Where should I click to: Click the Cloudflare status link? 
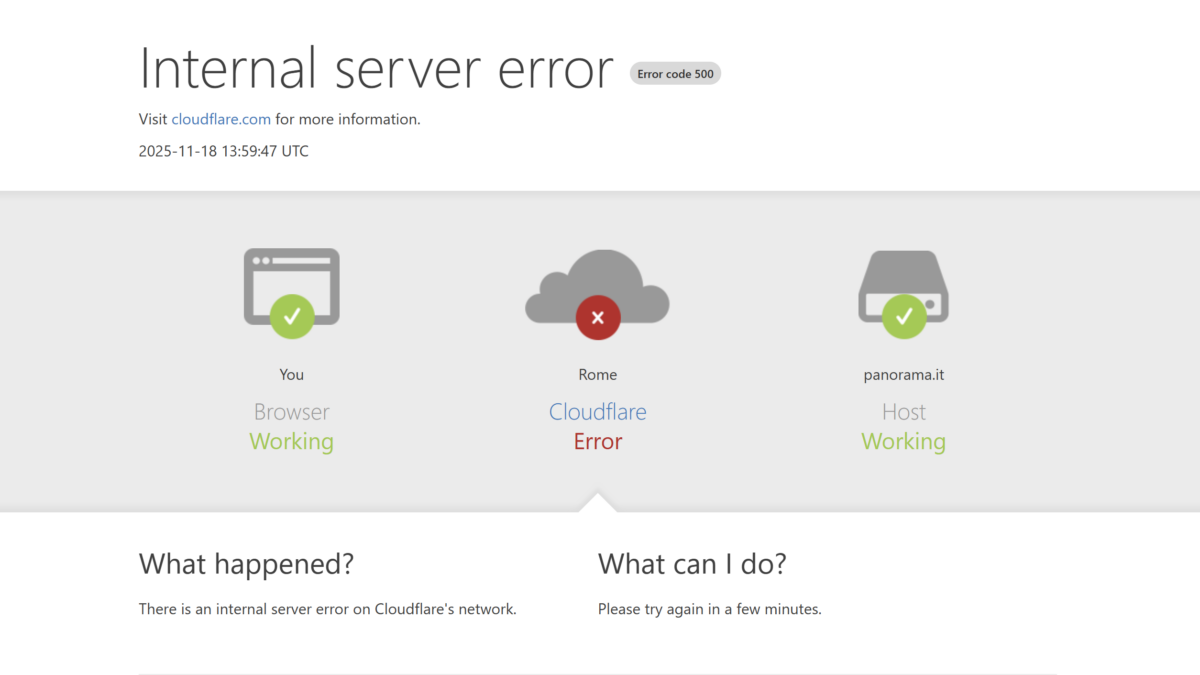click(597, 411)
